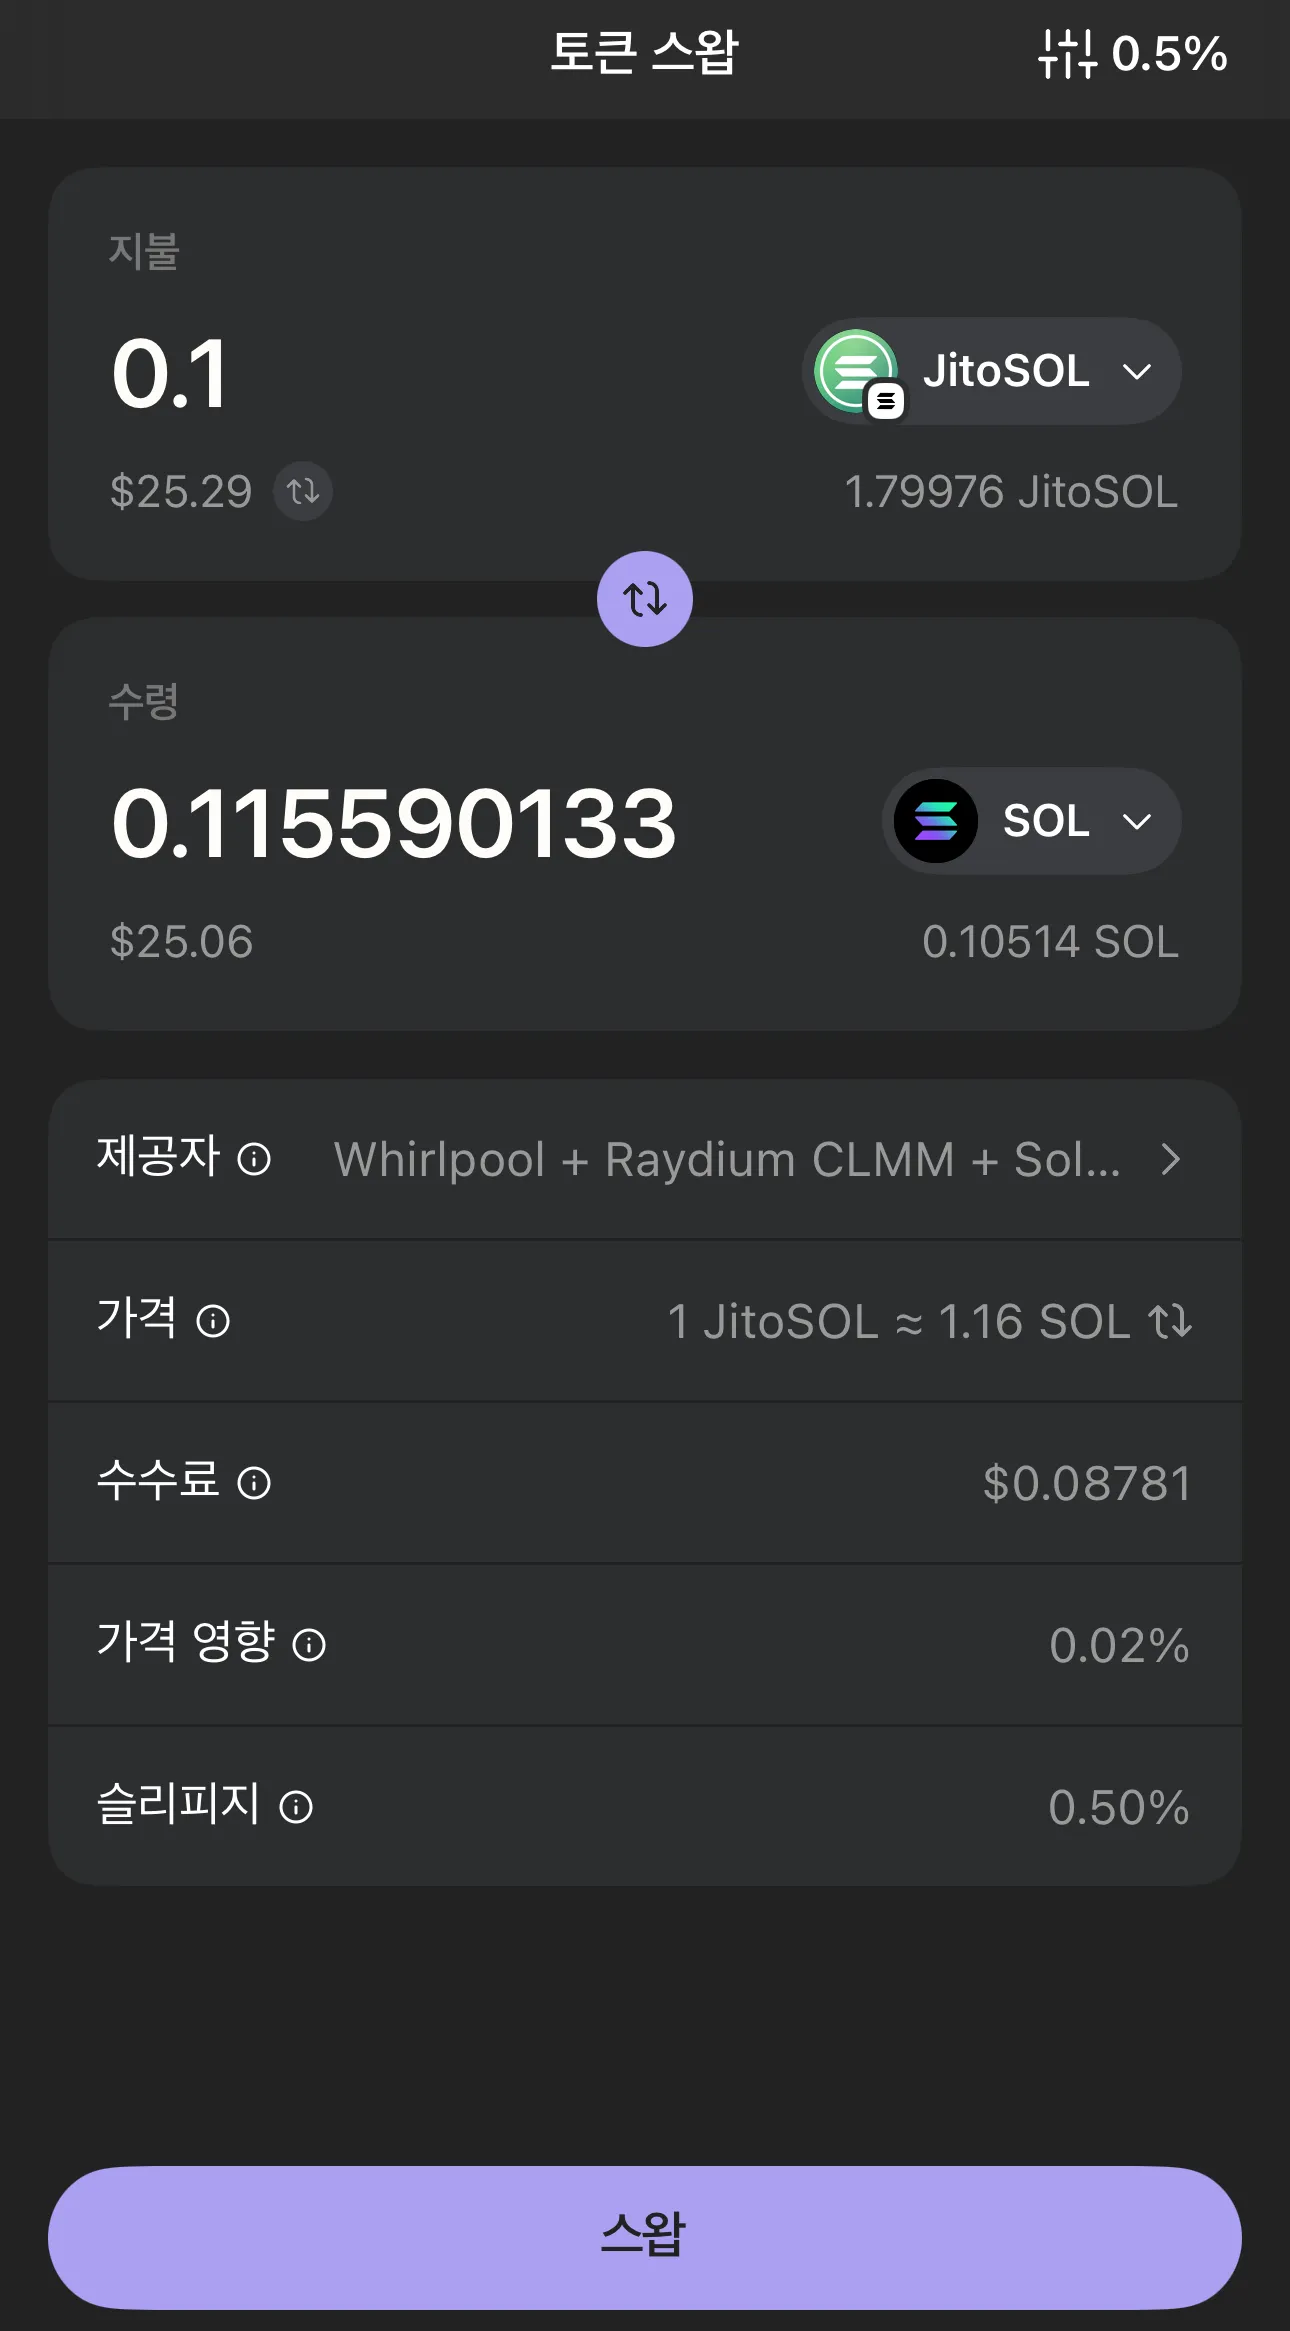The width and height of the screenshot is (1290, 2331).
Task: Expand the provider route chevron
Action: (1170, 1160)
